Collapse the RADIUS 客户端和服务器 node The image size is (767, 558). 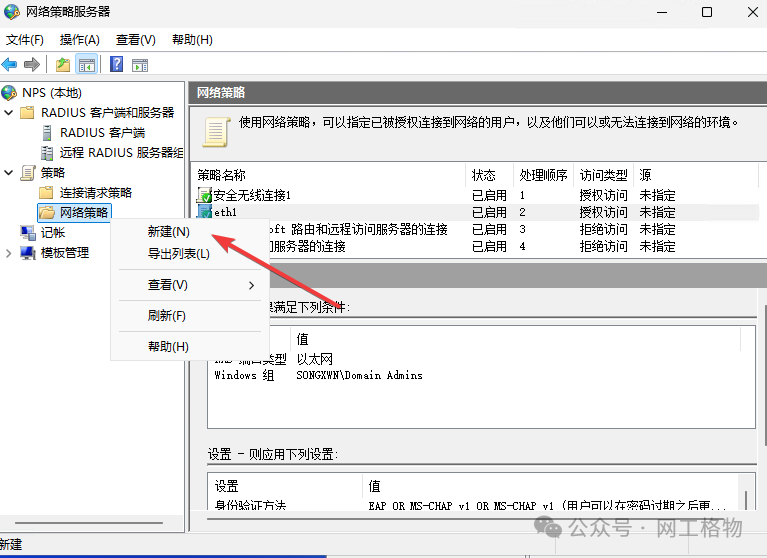click(8, 113)
